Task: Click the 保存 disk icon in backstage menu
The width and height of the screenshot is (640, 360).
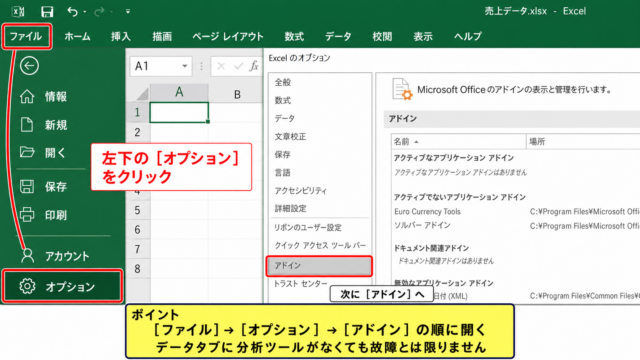Action: pos(27,187)
